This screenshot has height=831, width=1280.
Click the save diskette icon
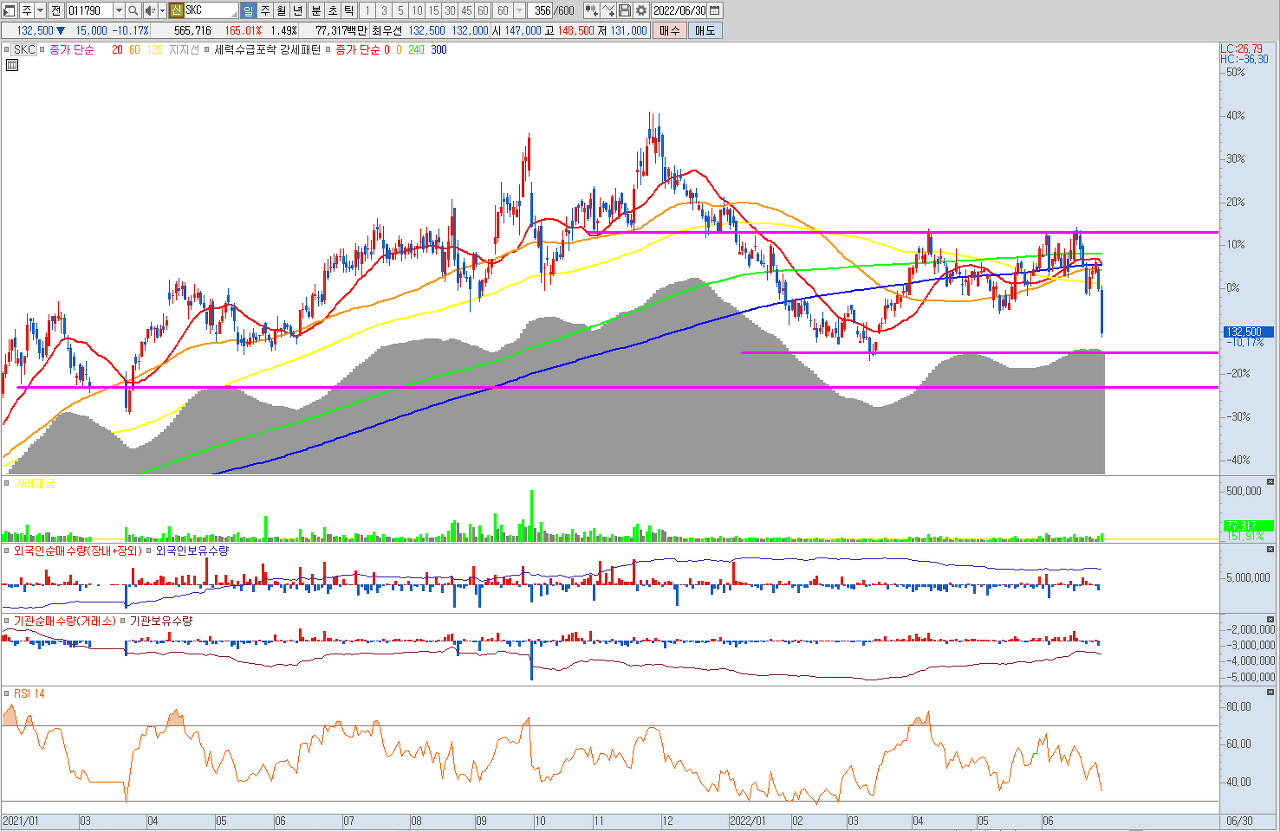(x=624, y=11)
